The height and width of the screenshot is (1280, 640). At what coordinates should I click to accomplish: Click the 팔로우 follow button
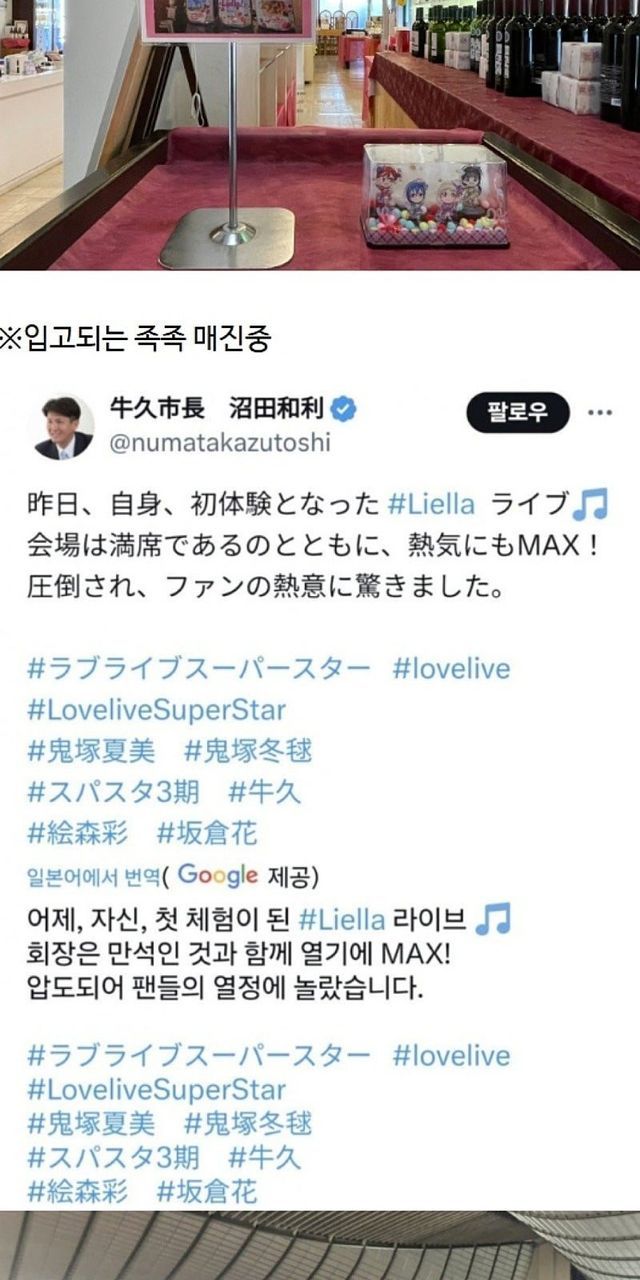pyautogui.click(x=518, y=412)
